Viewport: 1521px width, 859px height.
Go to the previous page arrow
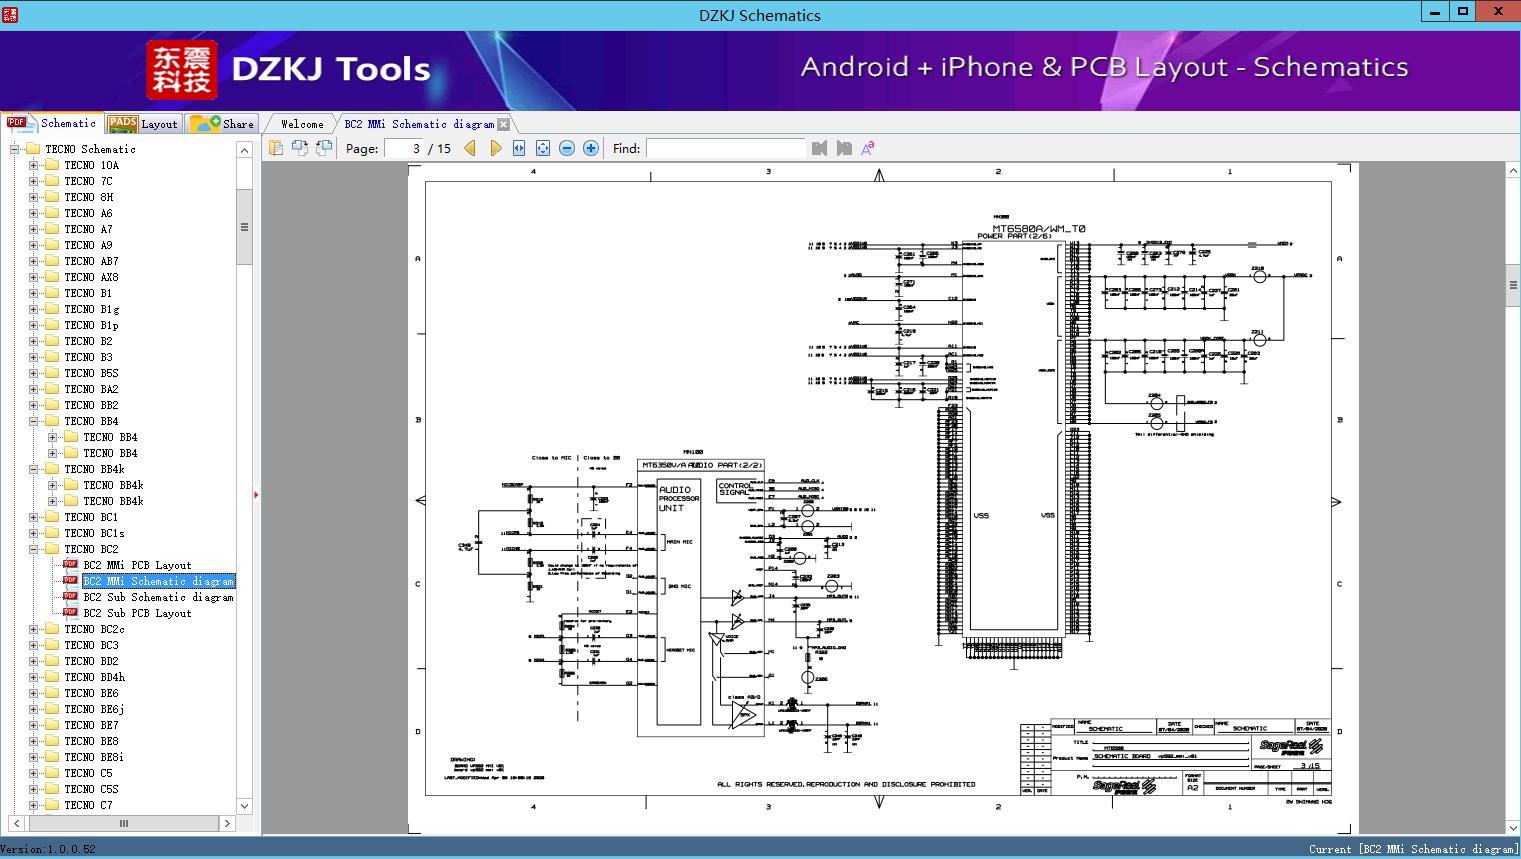pos(470,148)
